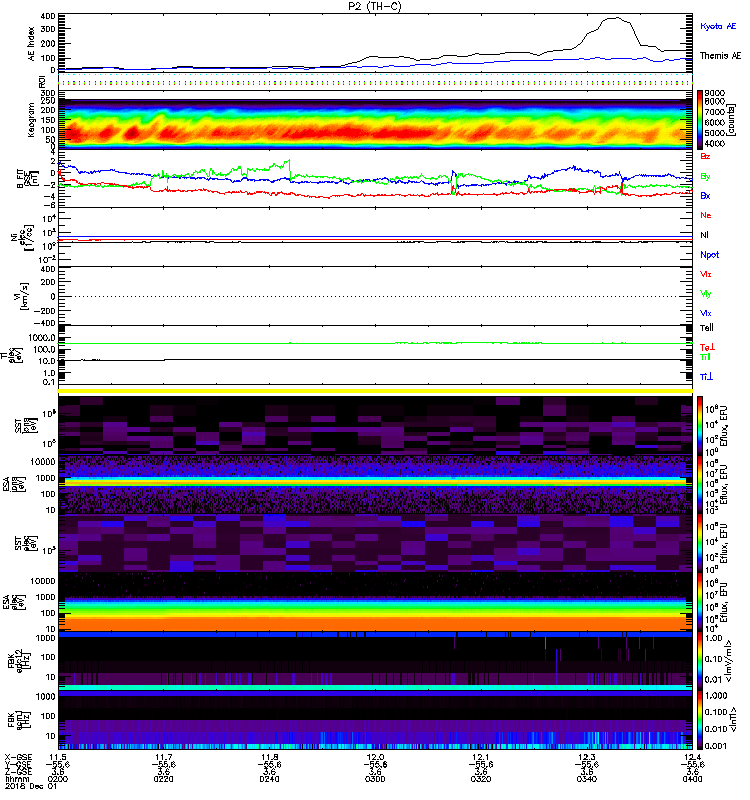Click the Keogram counts color bar
Screen dimensions: 750x800
pyautogui.click(x=700, y=120)
